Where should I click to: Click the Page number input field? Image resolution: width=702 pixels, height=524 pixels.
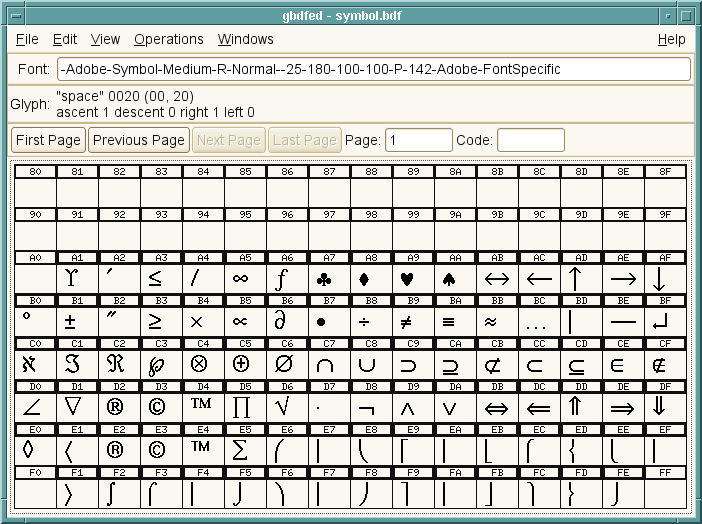click(x=418, y=140)
